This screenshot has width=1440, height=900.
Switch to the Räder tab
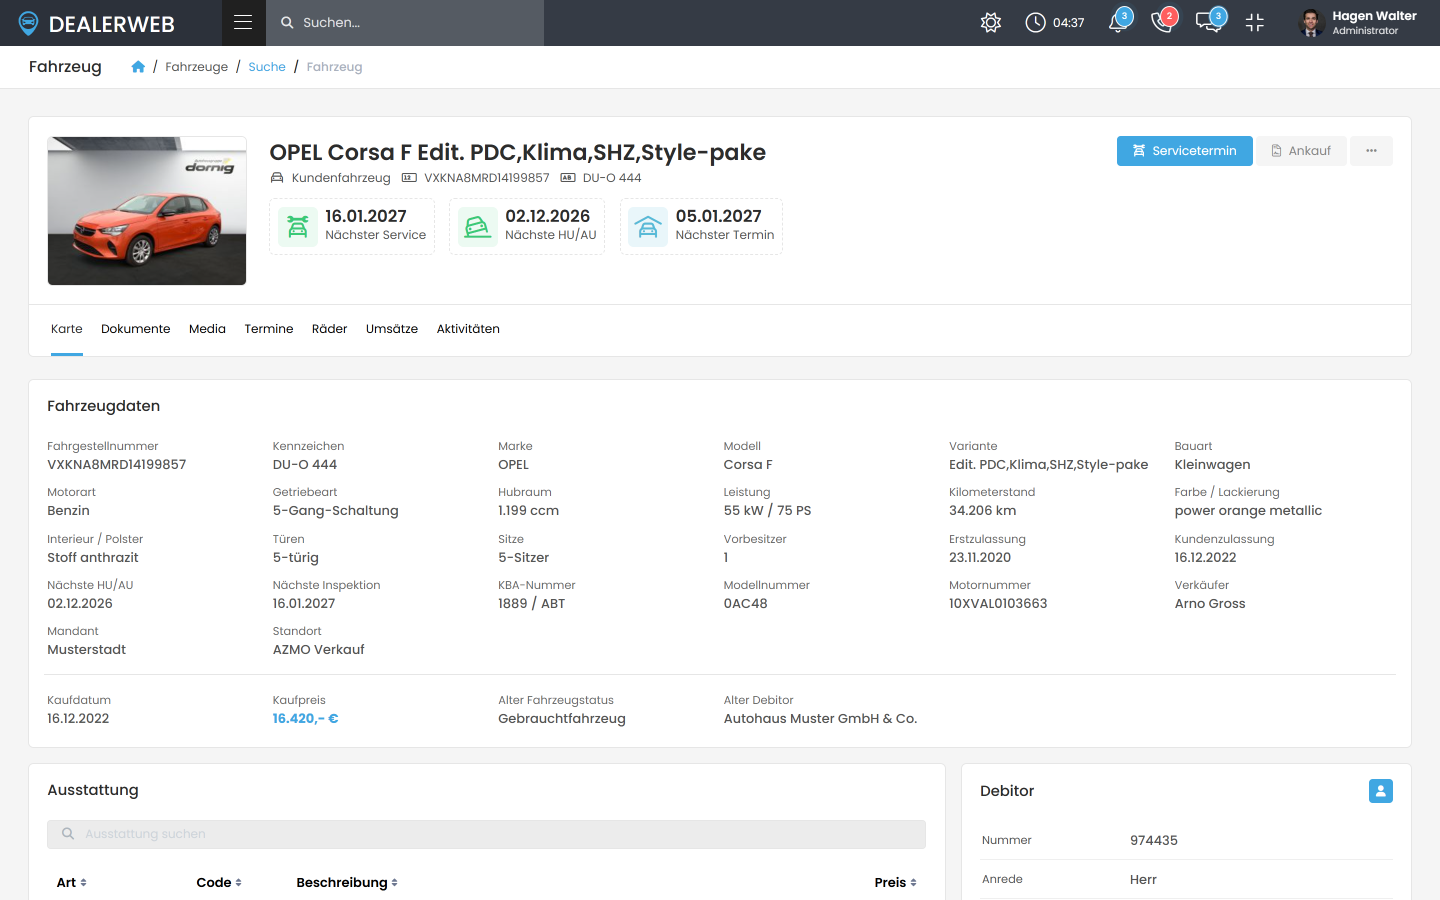[x=329, y=329]
